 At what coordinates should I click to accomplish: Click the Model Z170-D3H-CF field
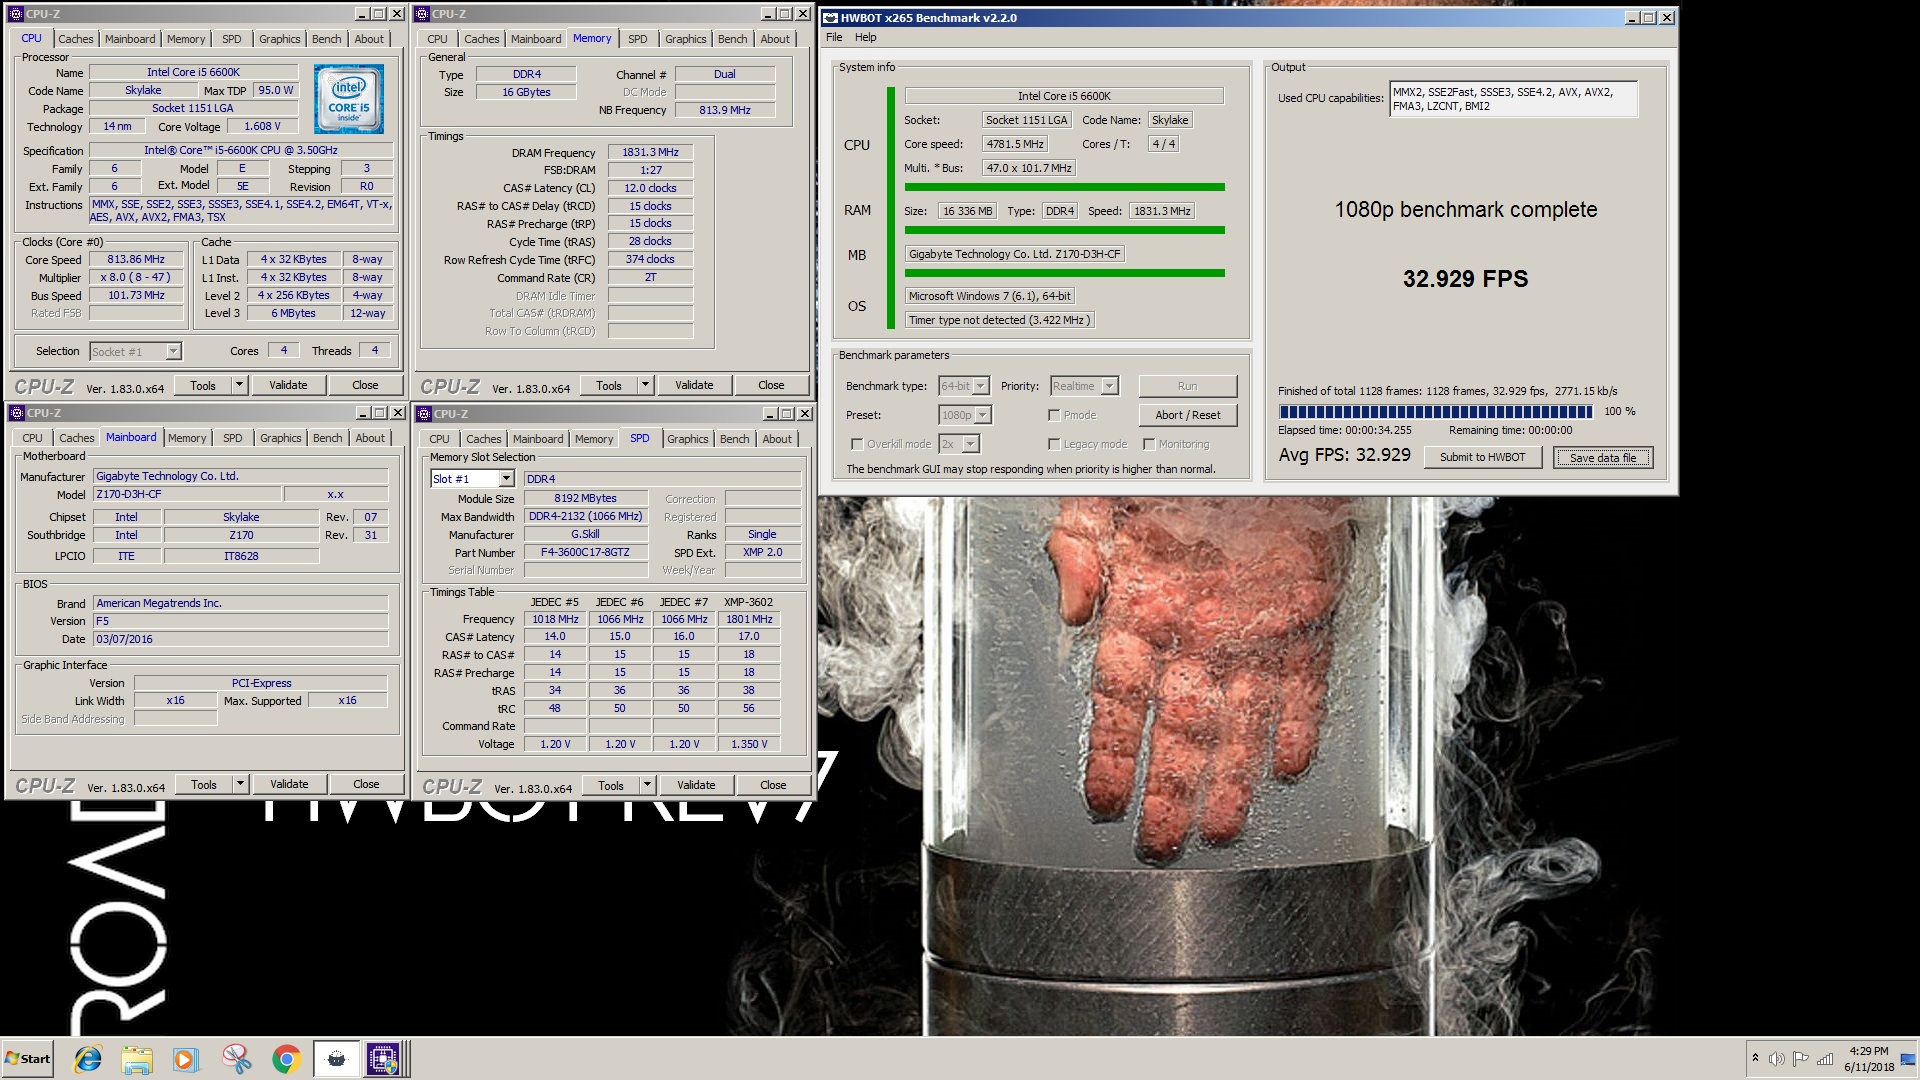[186, 495]
